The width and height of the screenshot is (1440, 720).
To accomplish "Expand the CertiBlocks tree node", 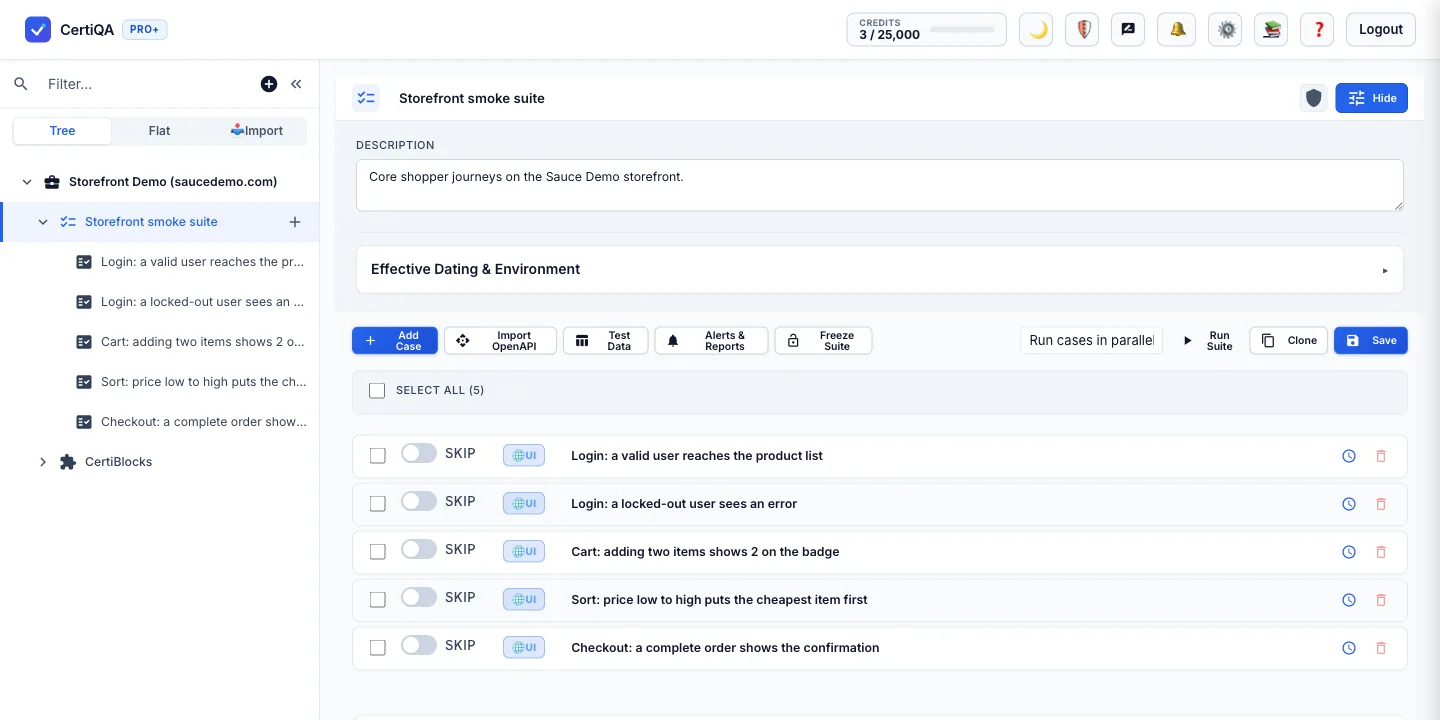I will pyautogui.click(x=43, y=462).
